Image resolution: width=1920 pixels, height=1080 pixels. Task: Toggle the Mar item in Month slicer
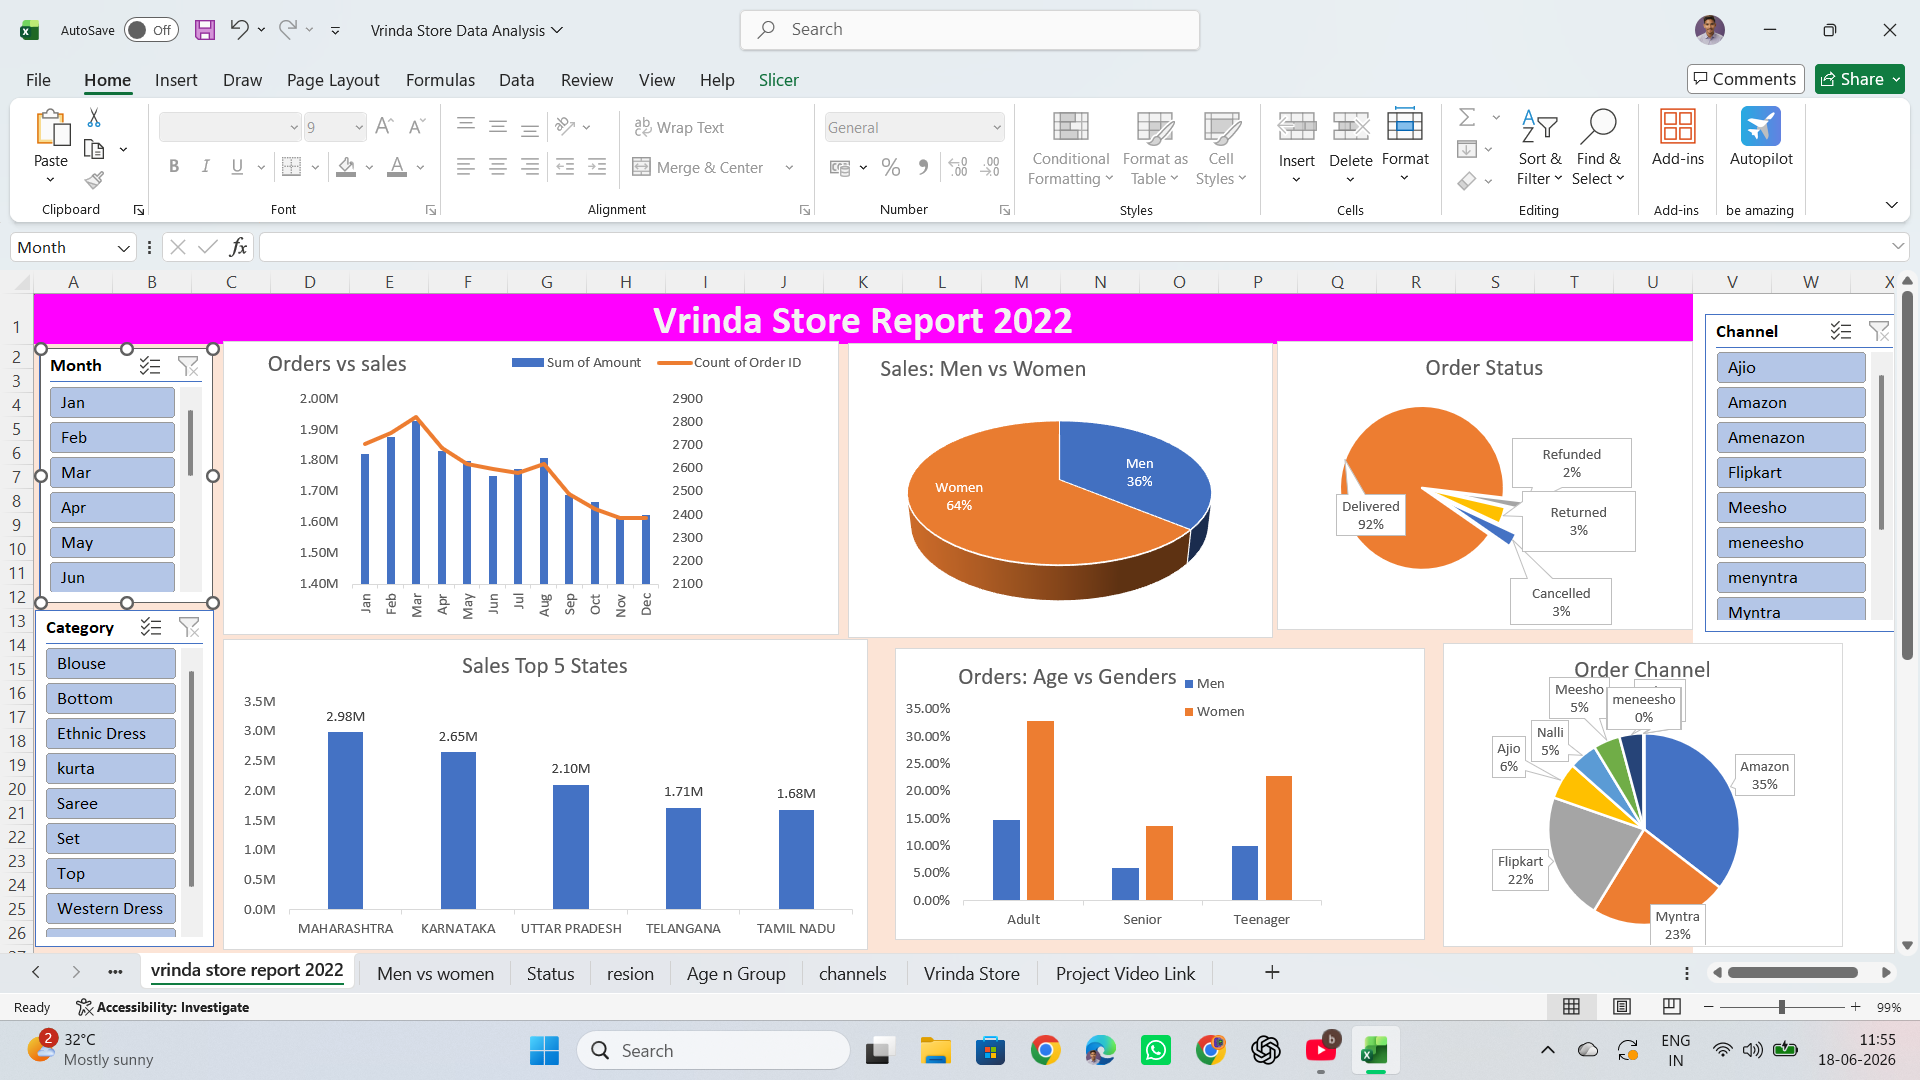[112, 473]
